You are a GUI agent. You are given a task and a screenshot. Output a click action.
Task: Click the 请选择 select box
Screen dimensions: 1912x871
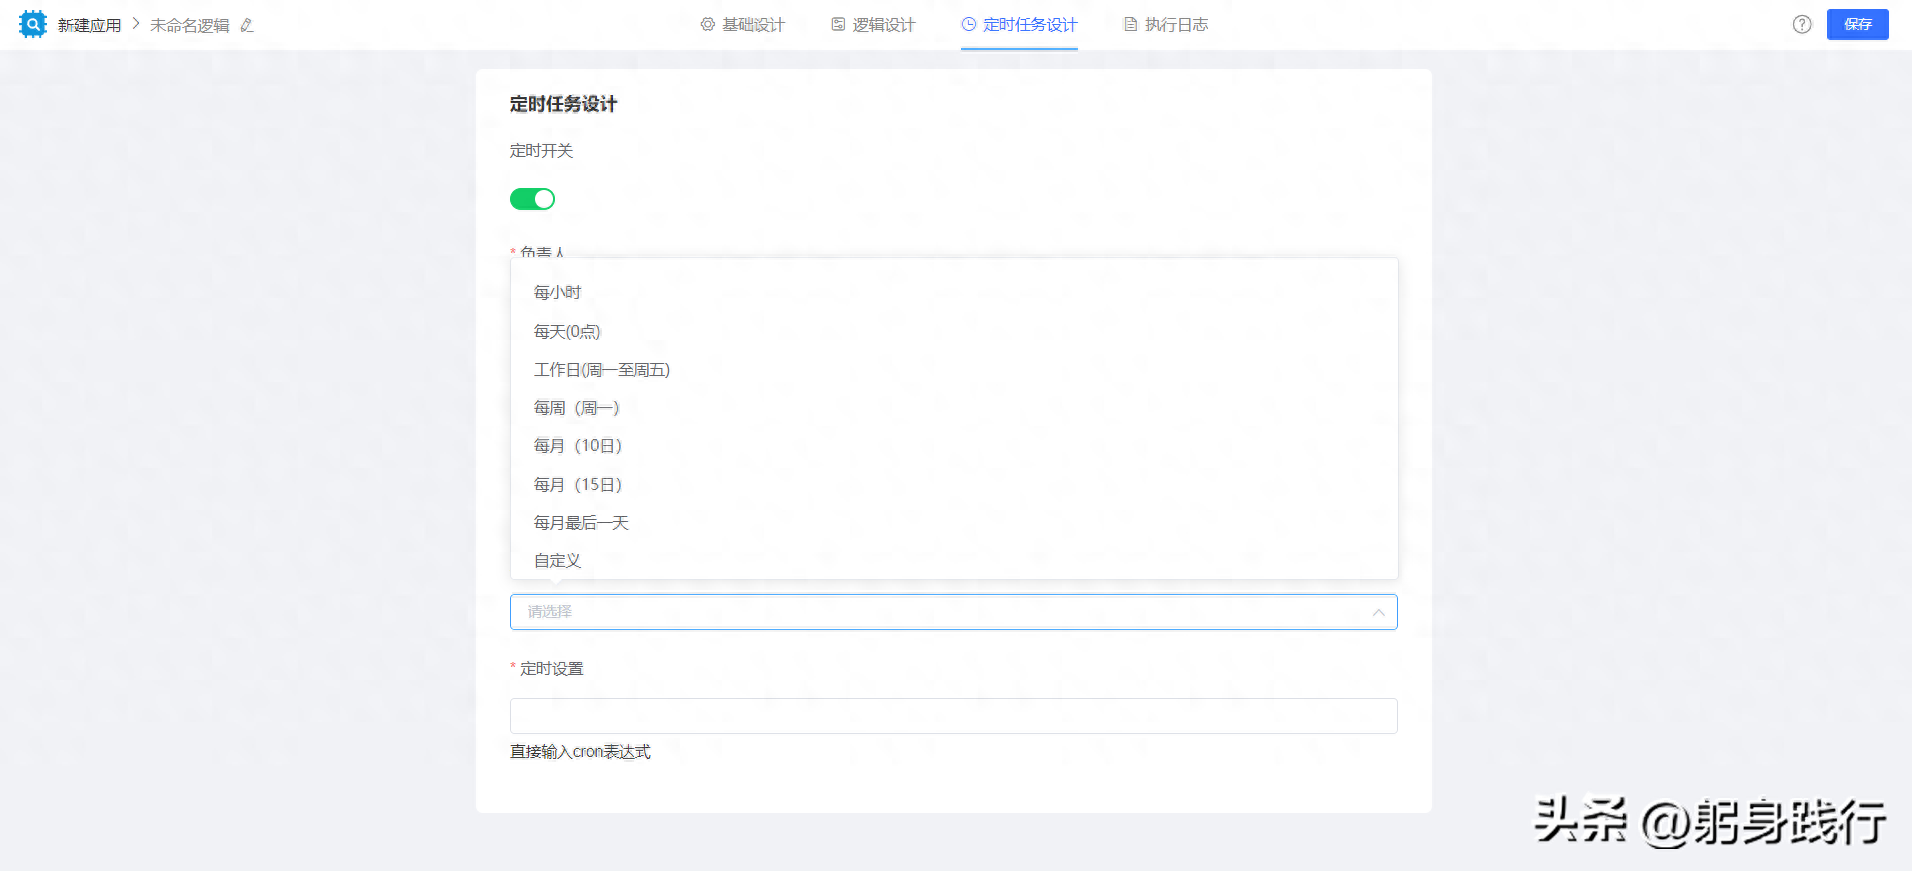point(940,612)
